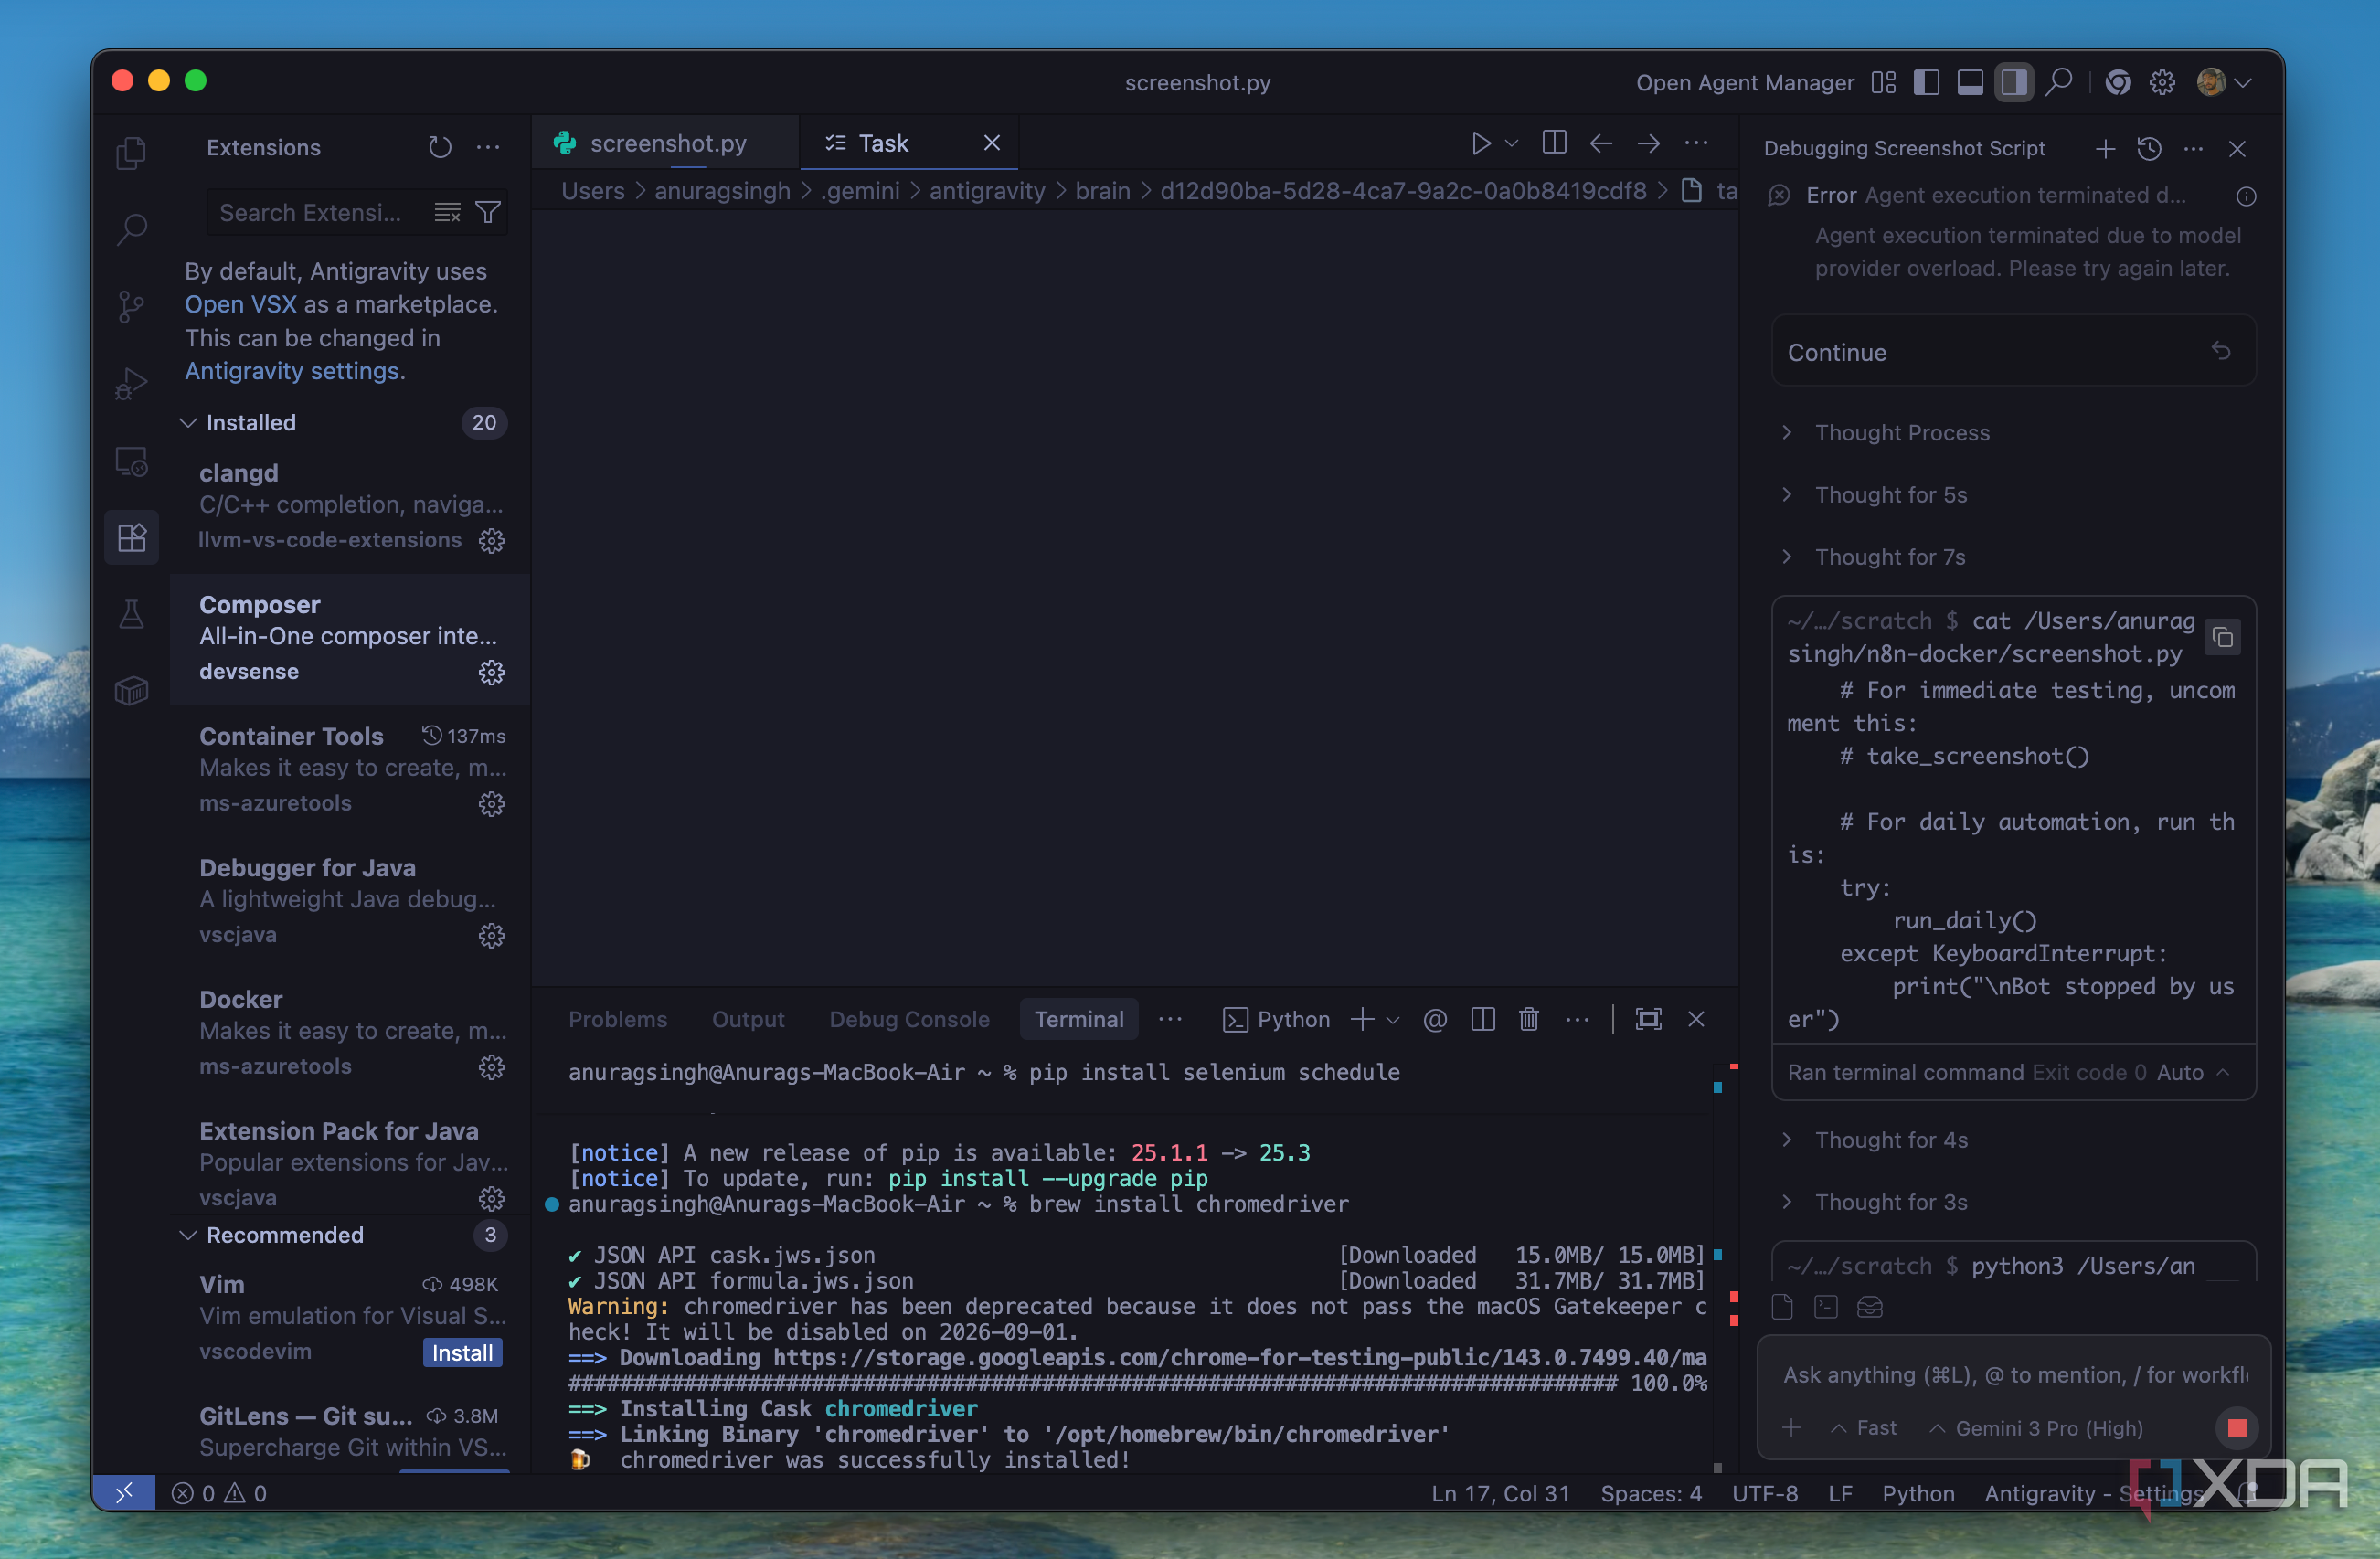Click the Run Python file play button
Viewport: 2380px width, 1559px height.
tap(1480, 144)
